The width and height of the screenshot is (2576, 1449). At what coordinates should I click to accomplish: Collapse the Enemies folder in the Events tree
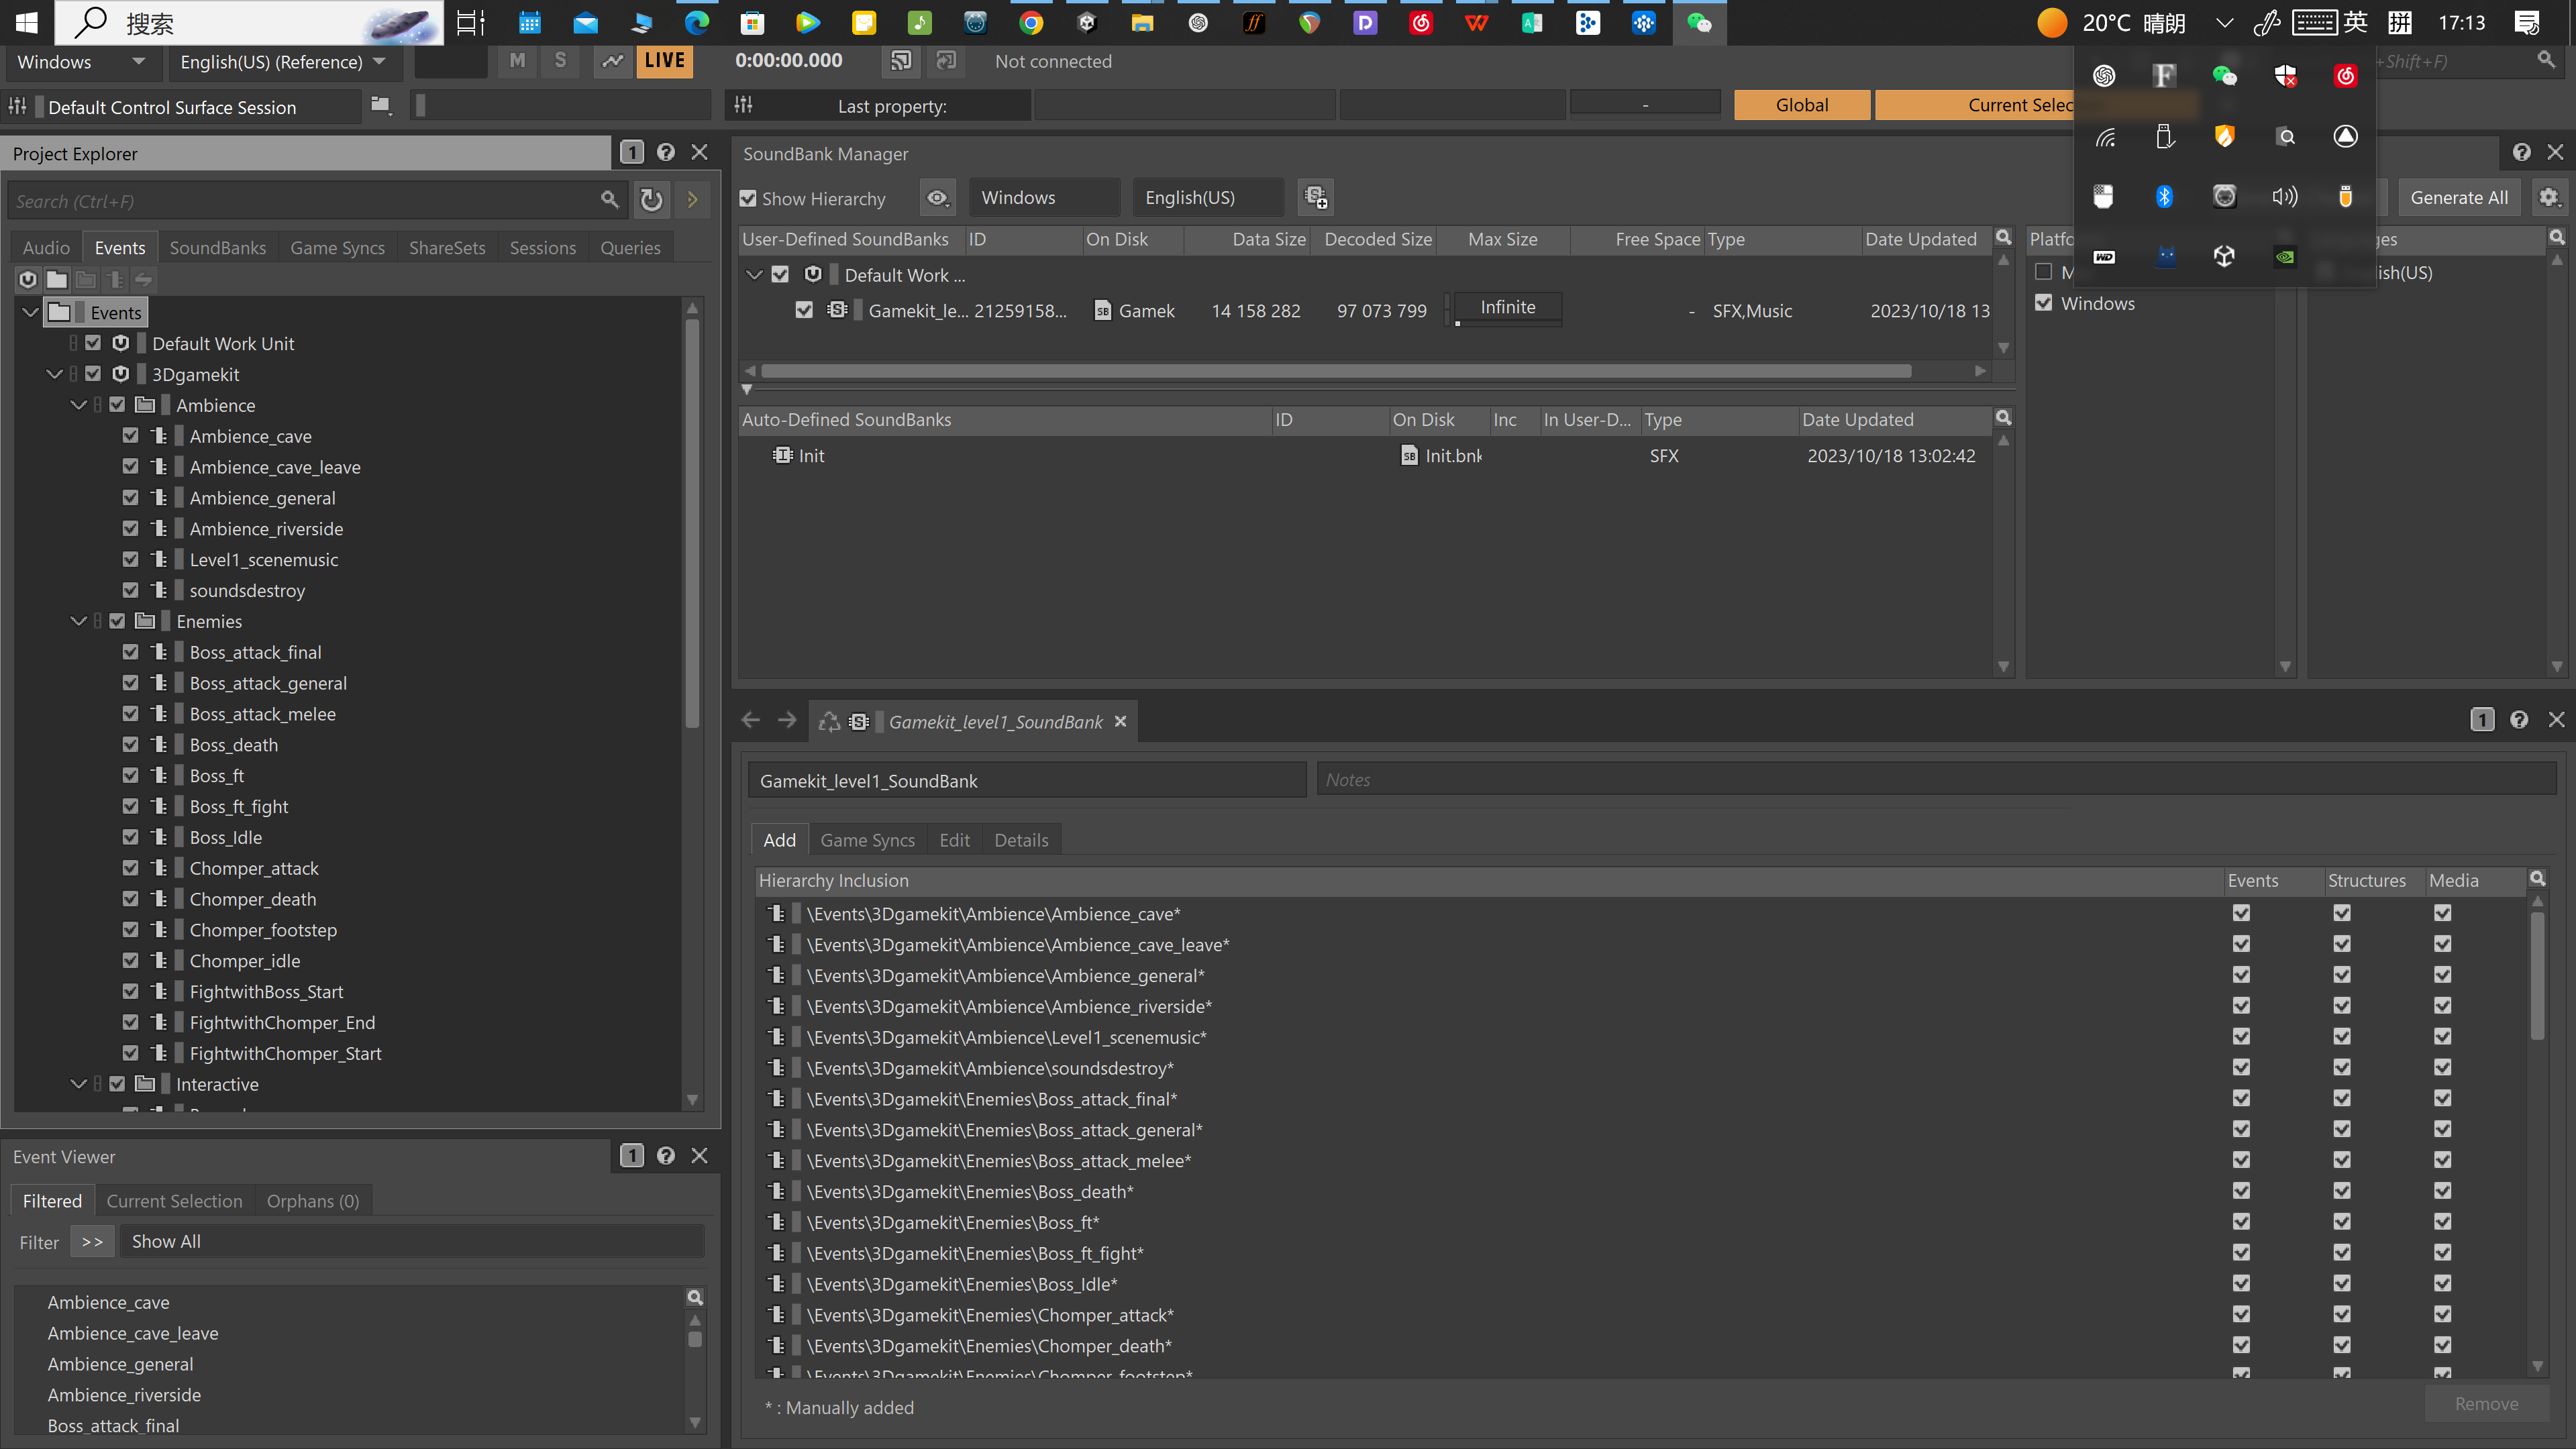click(x=78, y=621)
